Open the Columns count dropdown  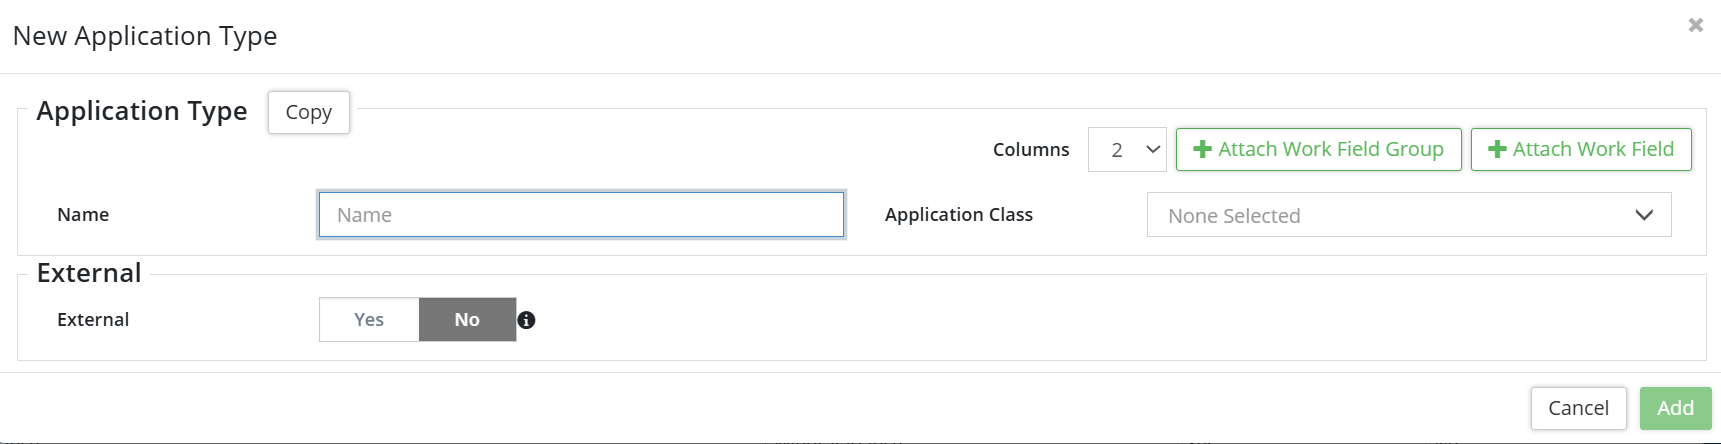(x=1127, y=149)
